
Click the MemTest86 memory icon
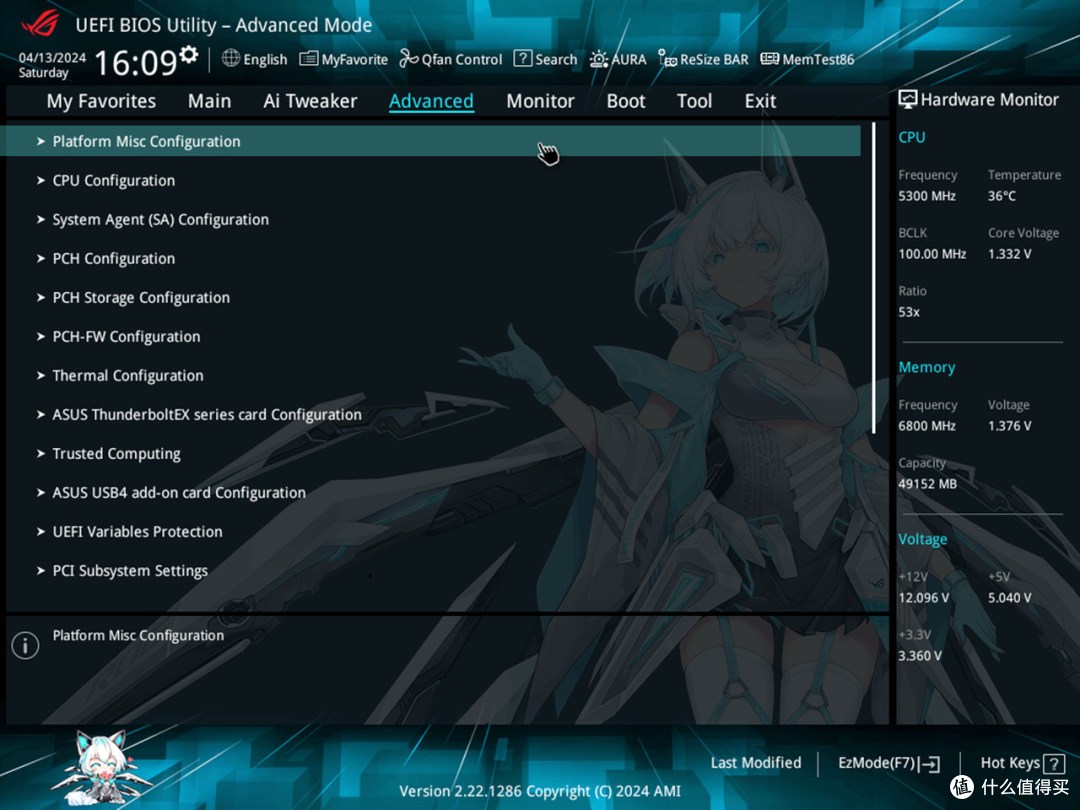pyautogui.click(x=769, y=59)
